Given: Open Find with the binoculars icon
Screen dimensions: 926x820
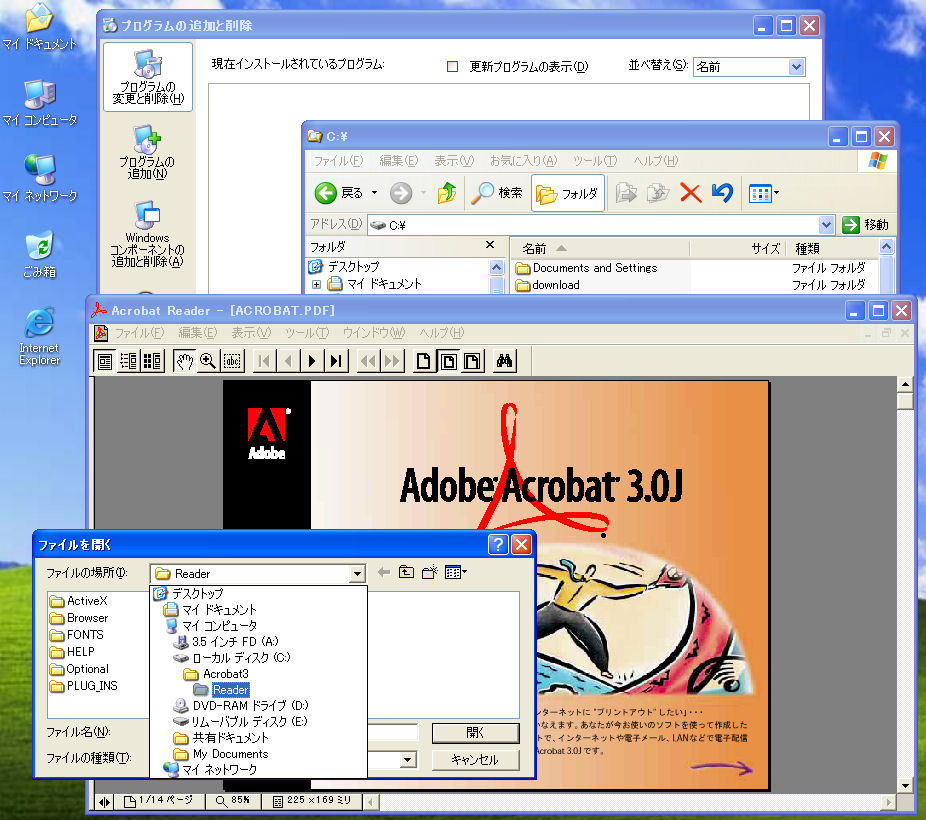Looking at the screenshot, I should click(504, 361).
